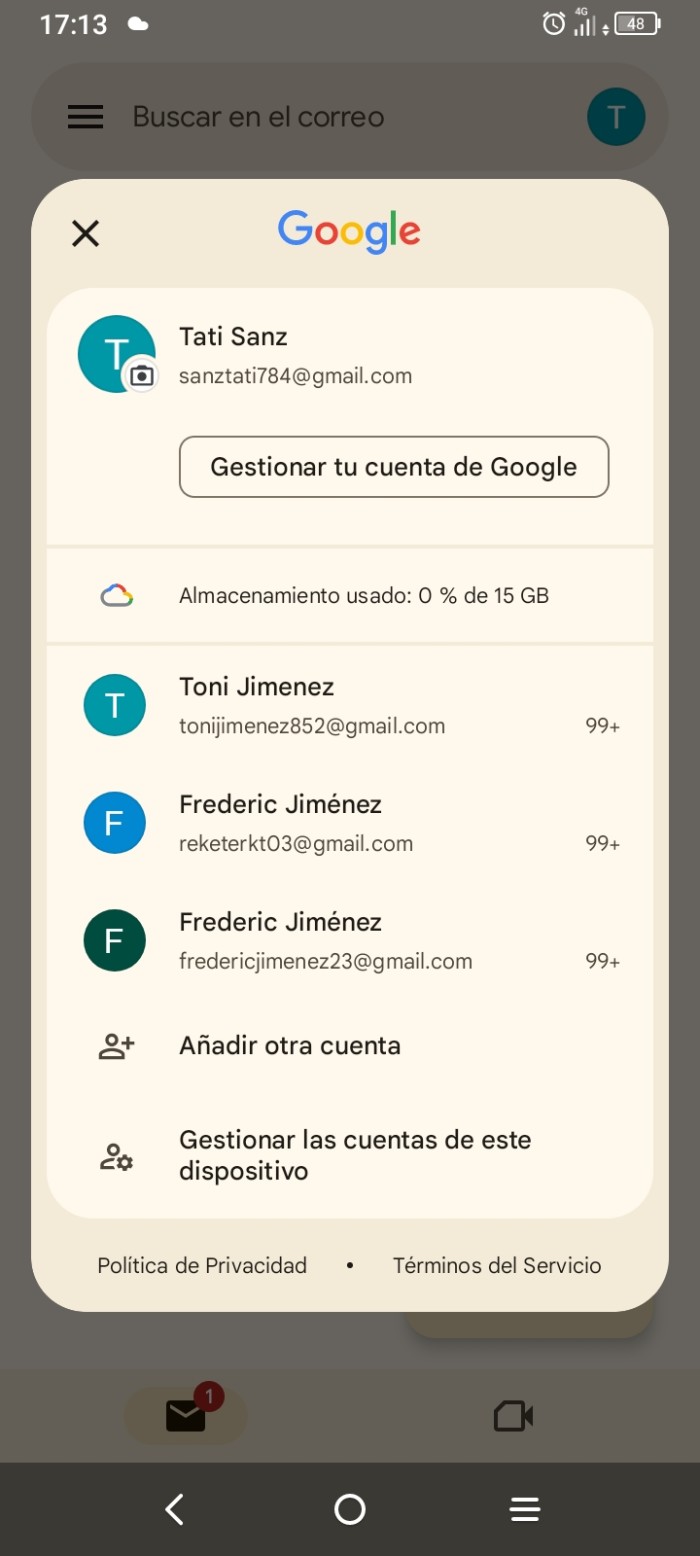Tap the Almacenamiento usado storage text
This screenshot has width=700, height=1556.
click(364, 597)
